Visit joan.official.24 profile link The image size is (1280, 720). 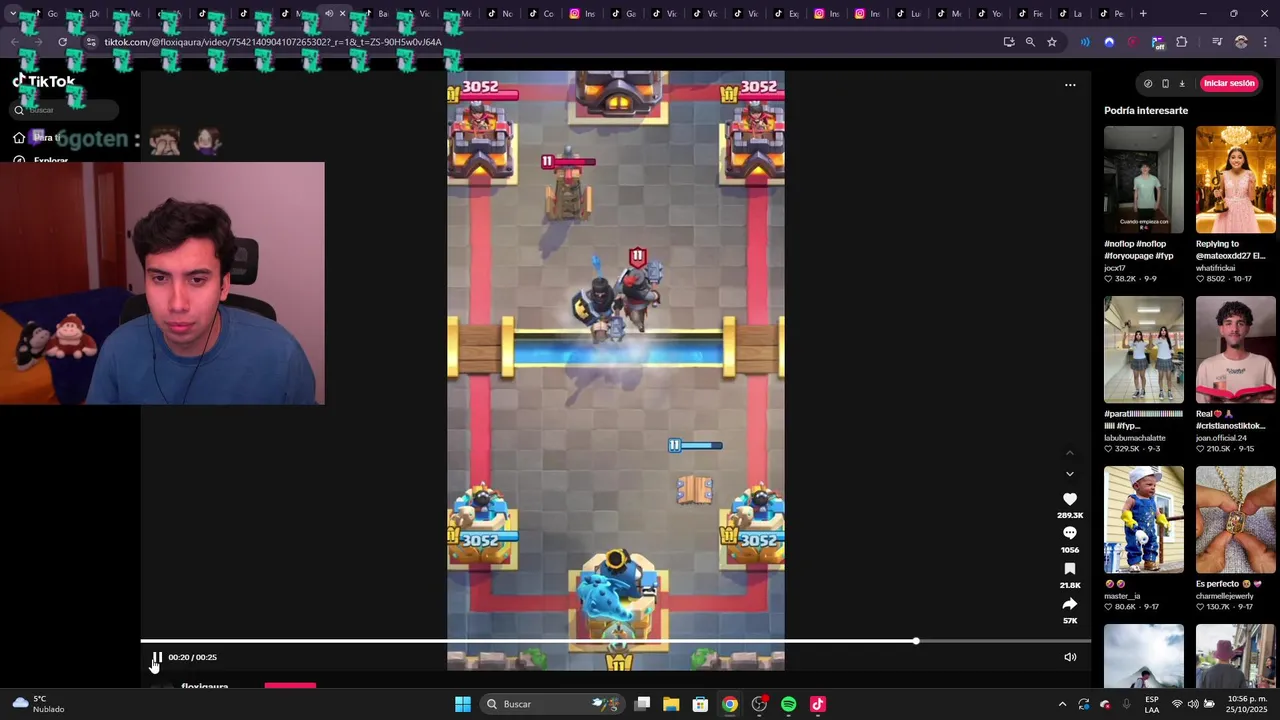1221,438
